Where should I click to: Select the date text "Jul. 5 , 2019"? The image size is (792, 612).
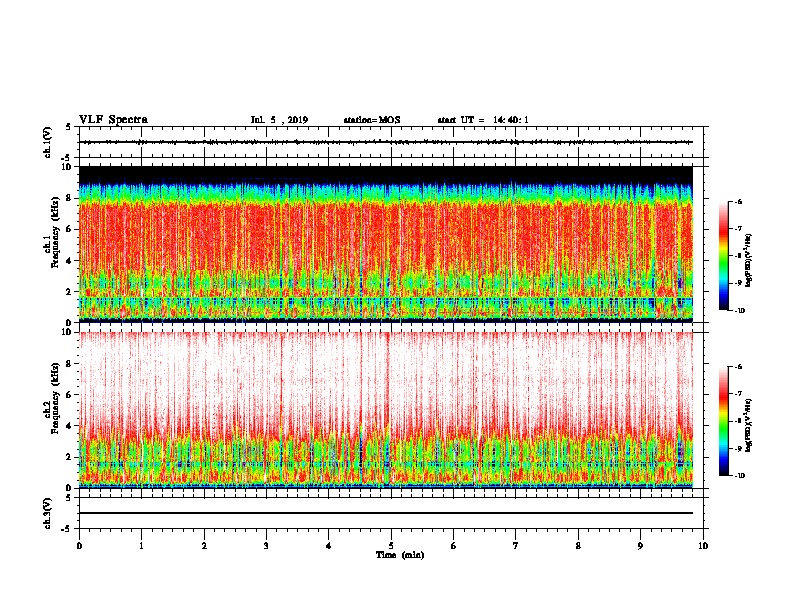279,120
